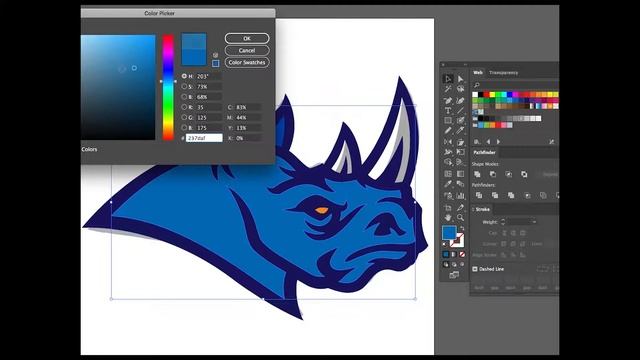This screenshot has height=360, width=640.
Task: Select the H hue radio button
Action: tap(184, 76)
